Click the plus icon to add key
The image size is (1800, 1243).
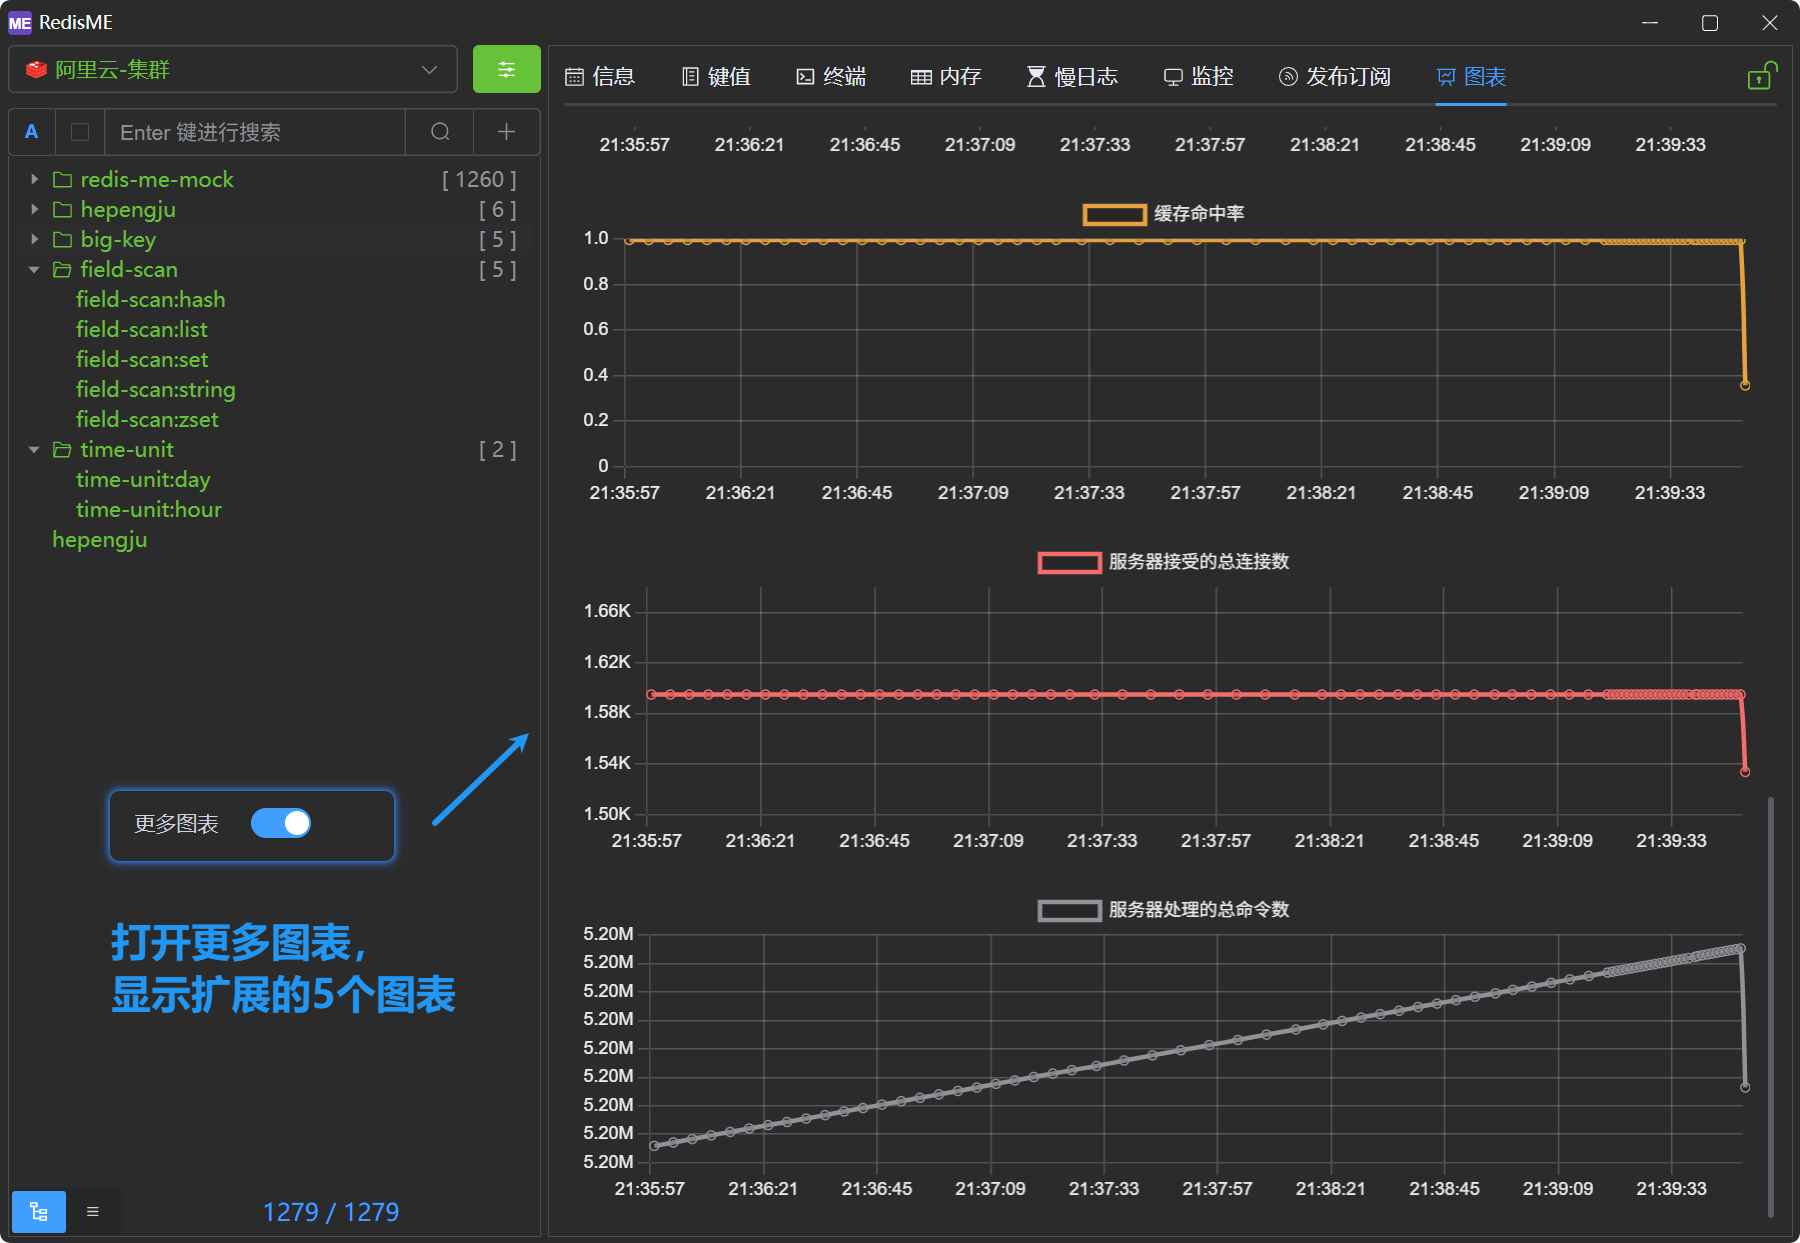click(x=506, y=132)
